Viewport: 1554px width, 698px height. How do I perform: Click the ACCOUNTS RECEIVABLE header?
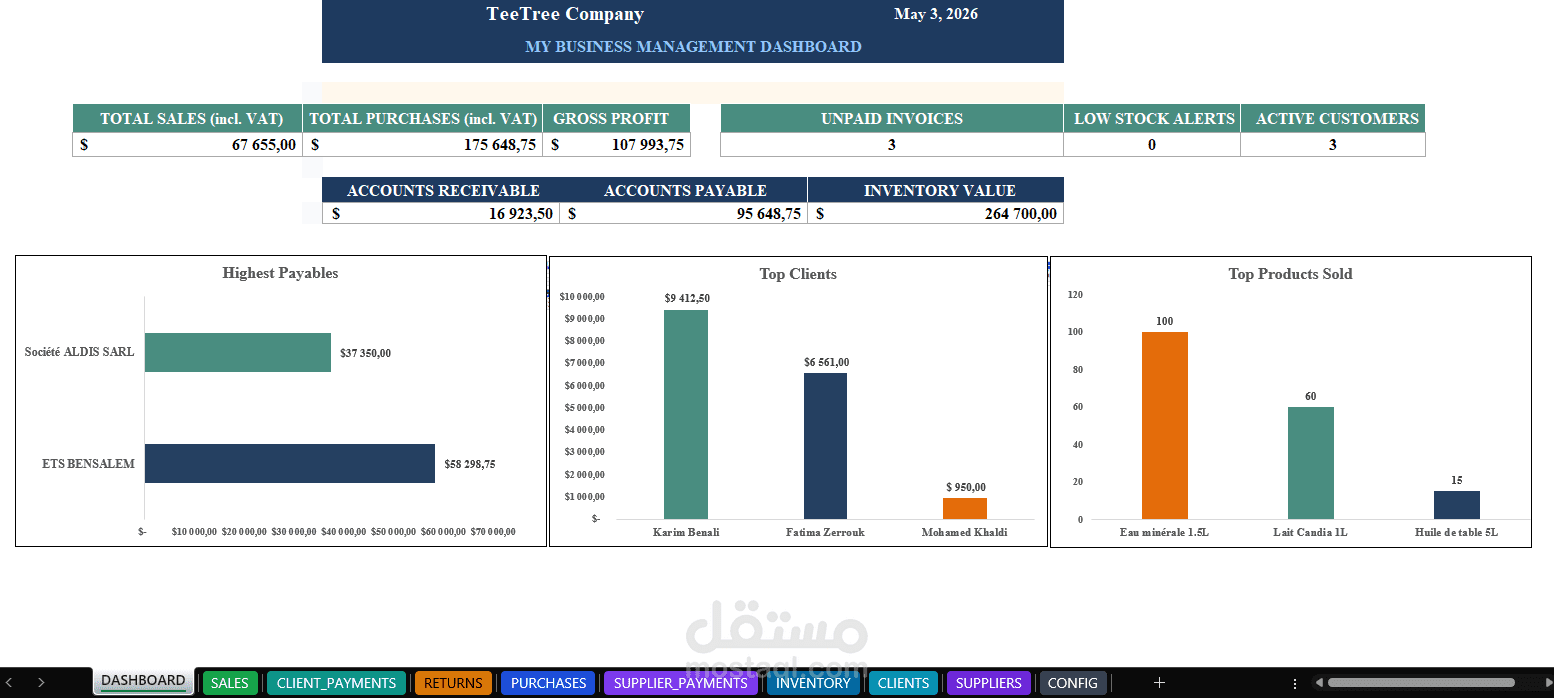click(441, 190)
